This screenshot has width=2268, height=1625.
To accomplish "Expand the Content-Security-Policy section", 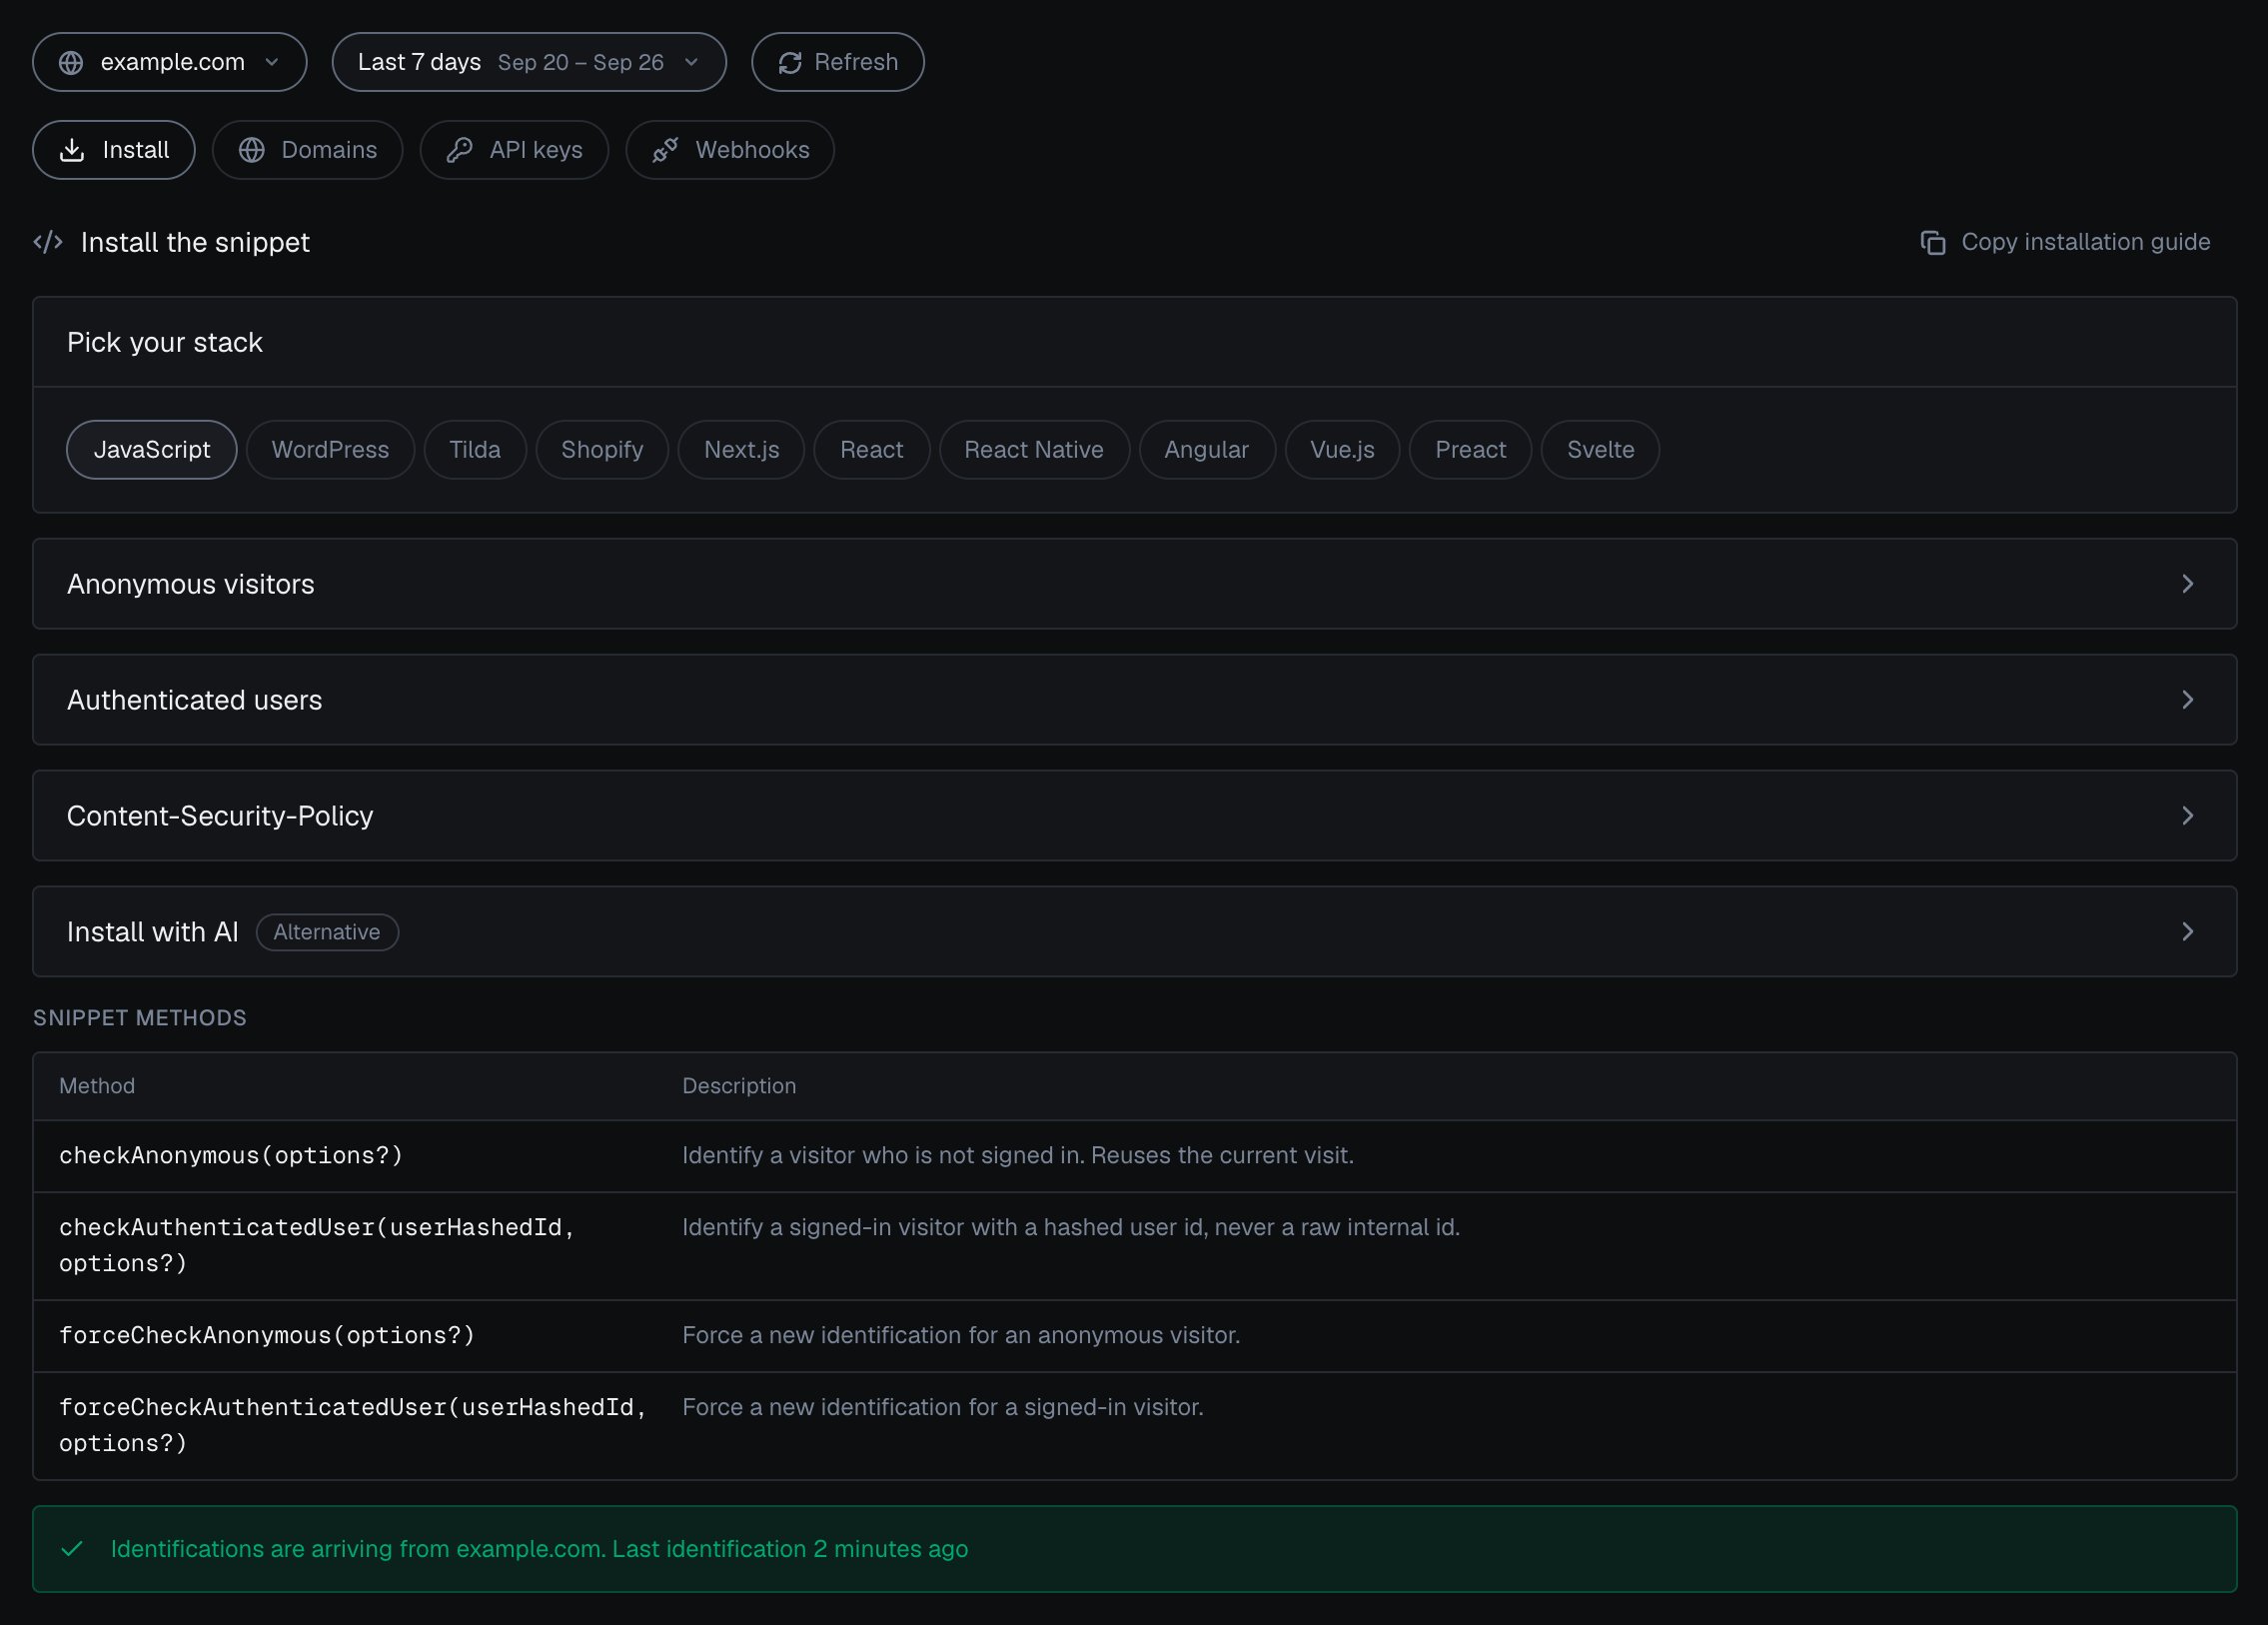I will click(1134, 816).
